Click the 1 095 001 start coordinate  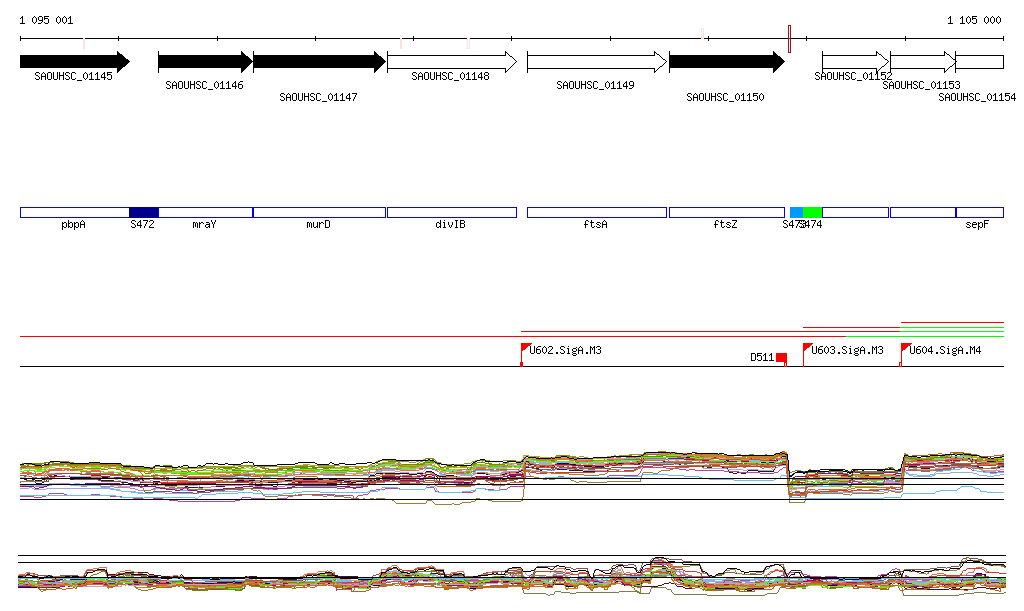tap(46, 20)
